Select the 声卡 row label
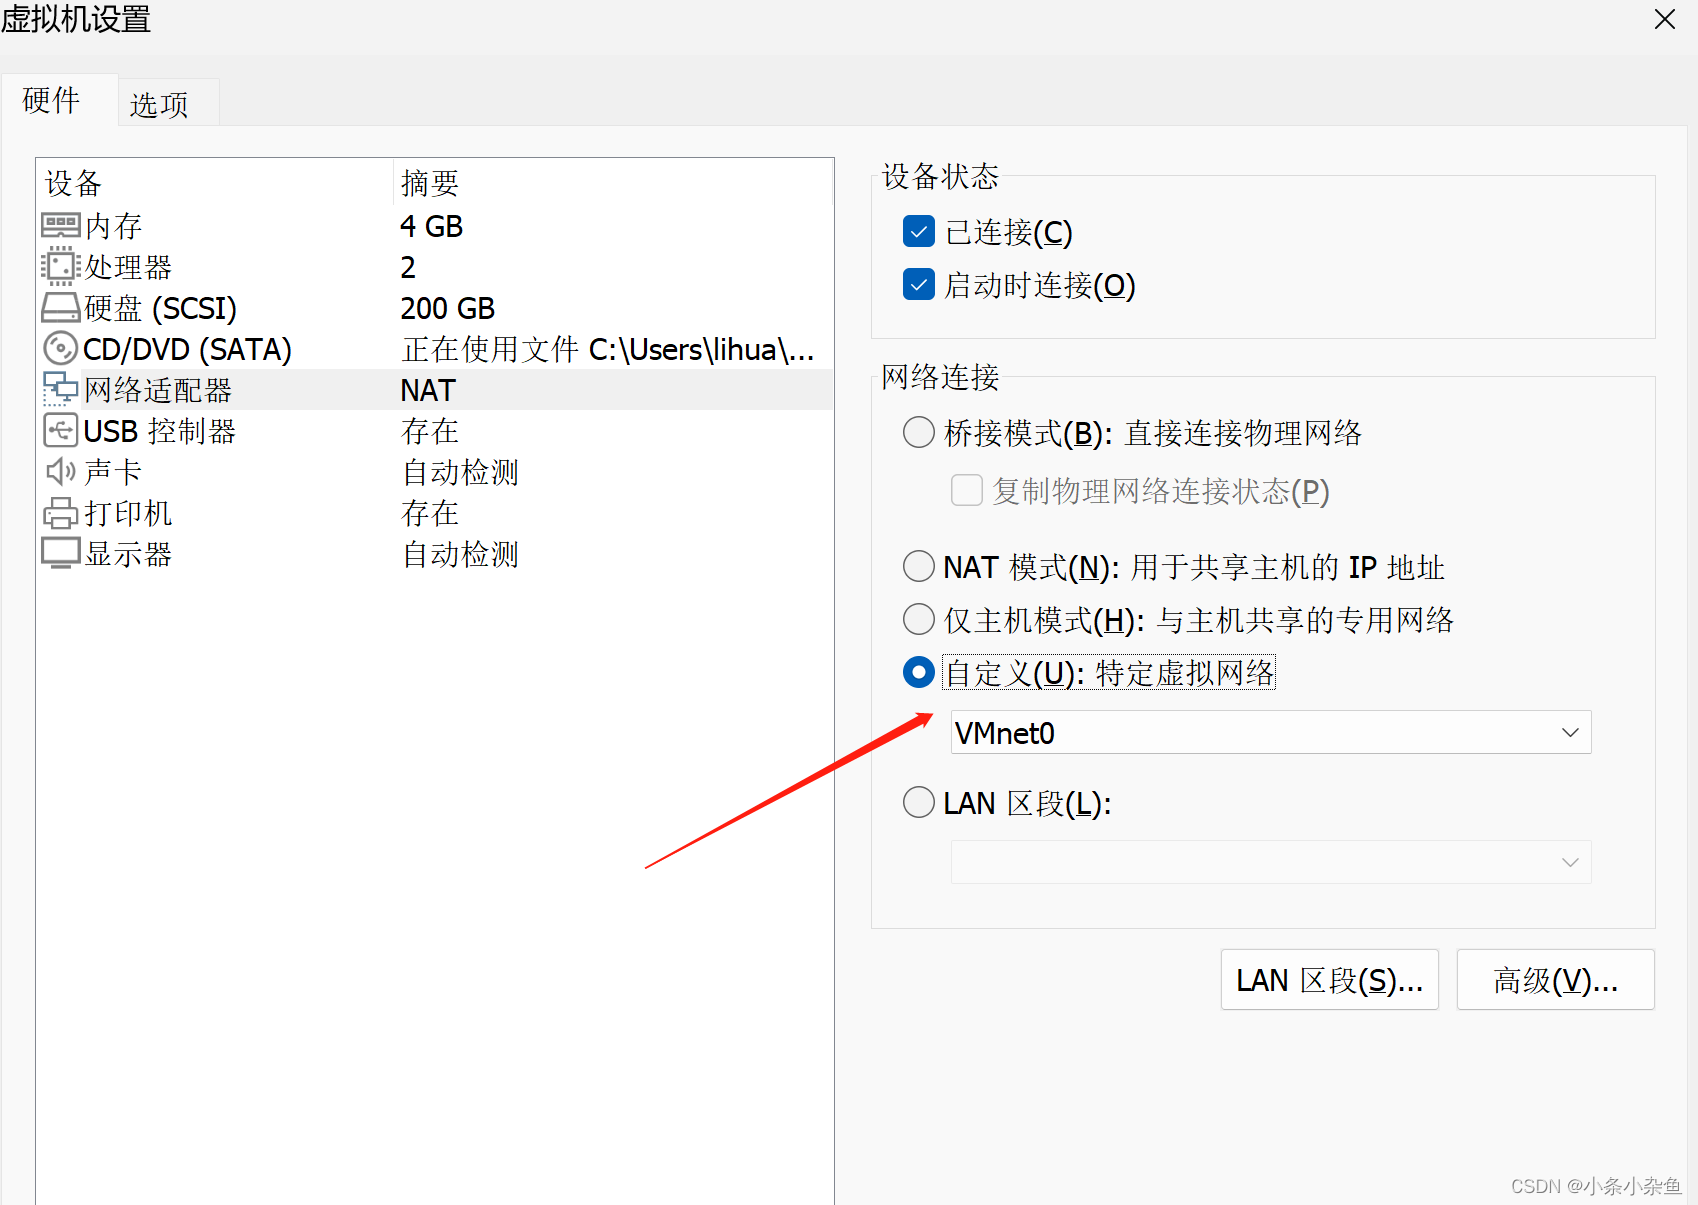Image resolution: width=1698 pixels, height=1205 pixels. click(x=113, y=472)
